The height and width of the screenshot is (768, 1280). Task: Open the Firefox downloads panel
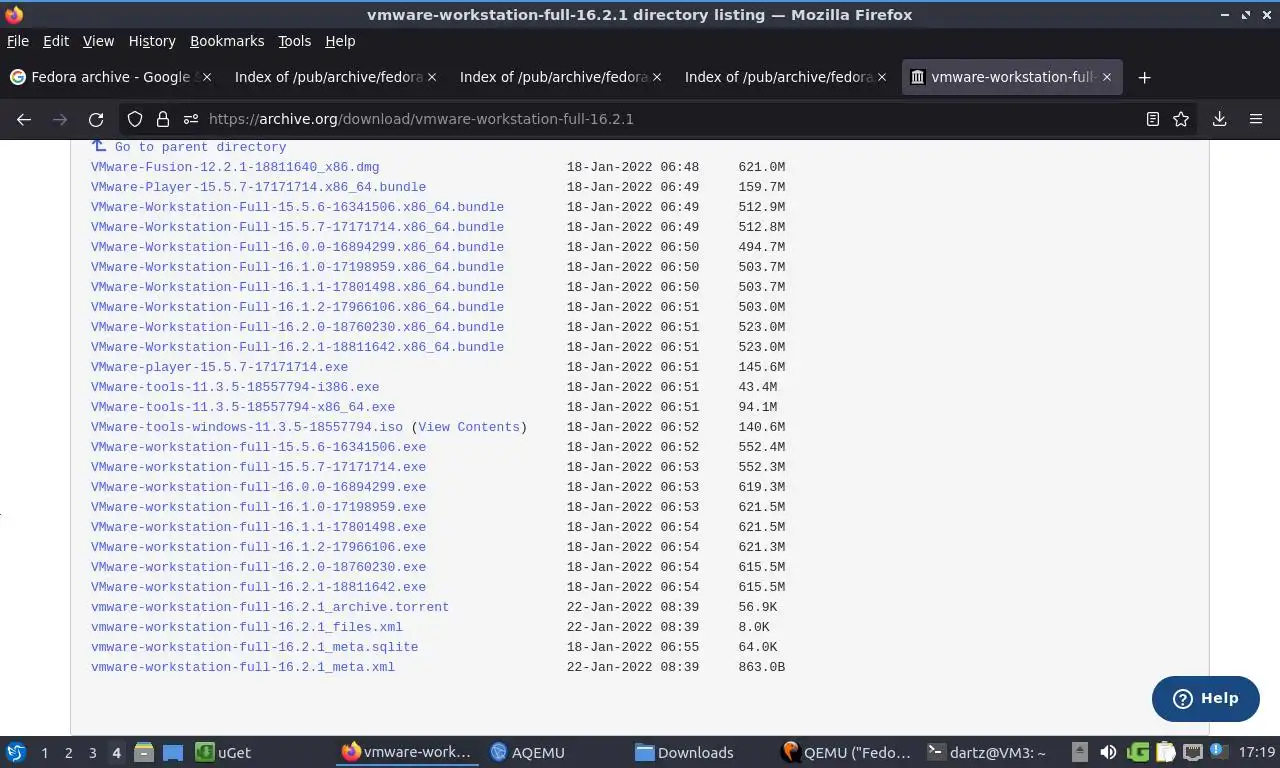point(1219,119)
